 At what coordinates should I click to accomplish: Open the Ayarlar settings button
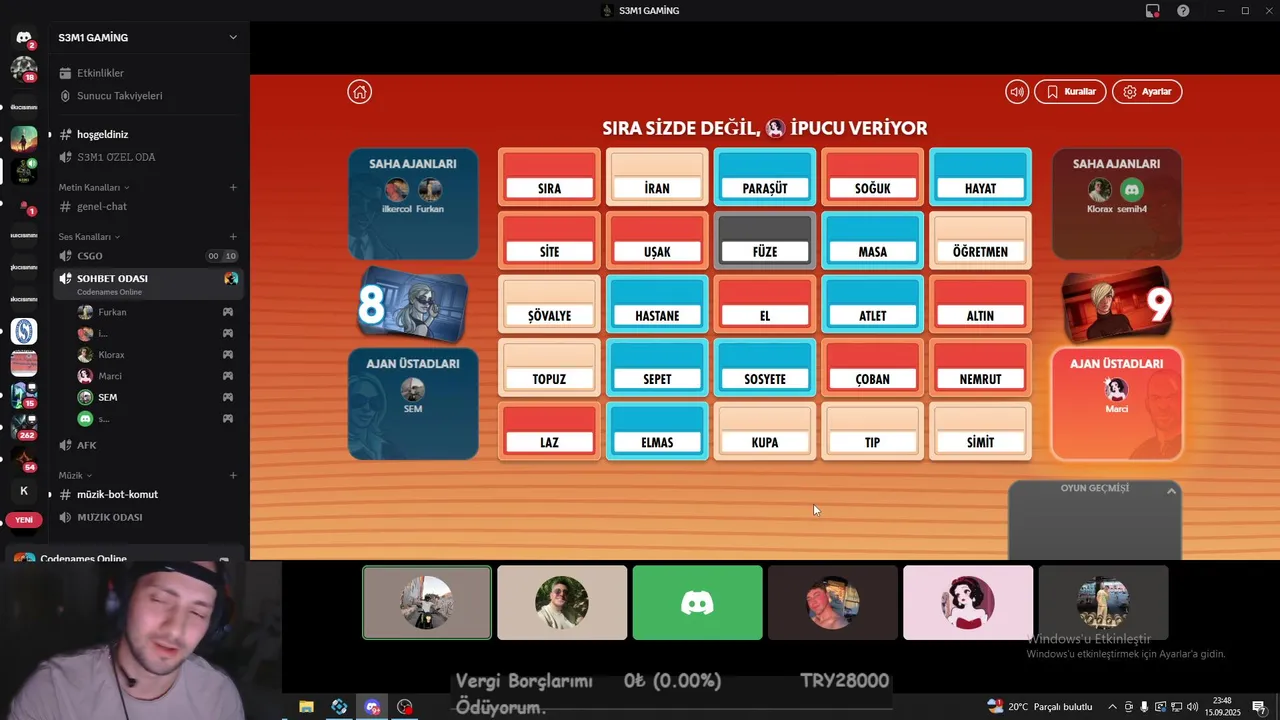coord(1147,92)
